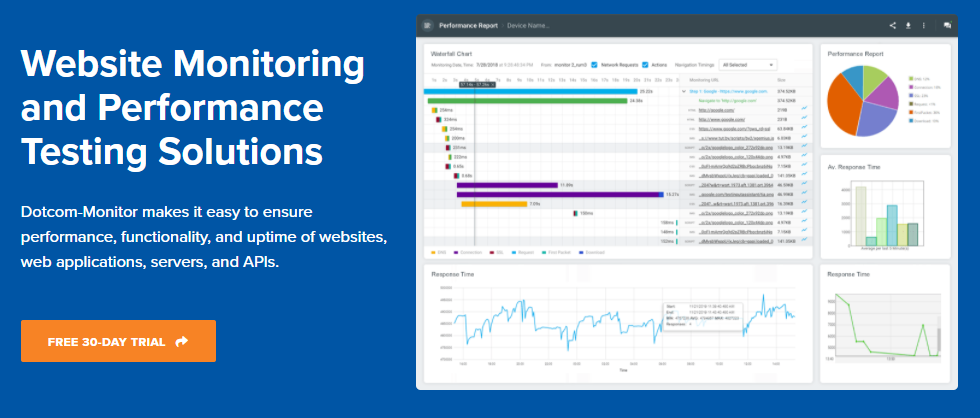
Task: Dismiss the time range chip with its x
Action: pos(492,84)
